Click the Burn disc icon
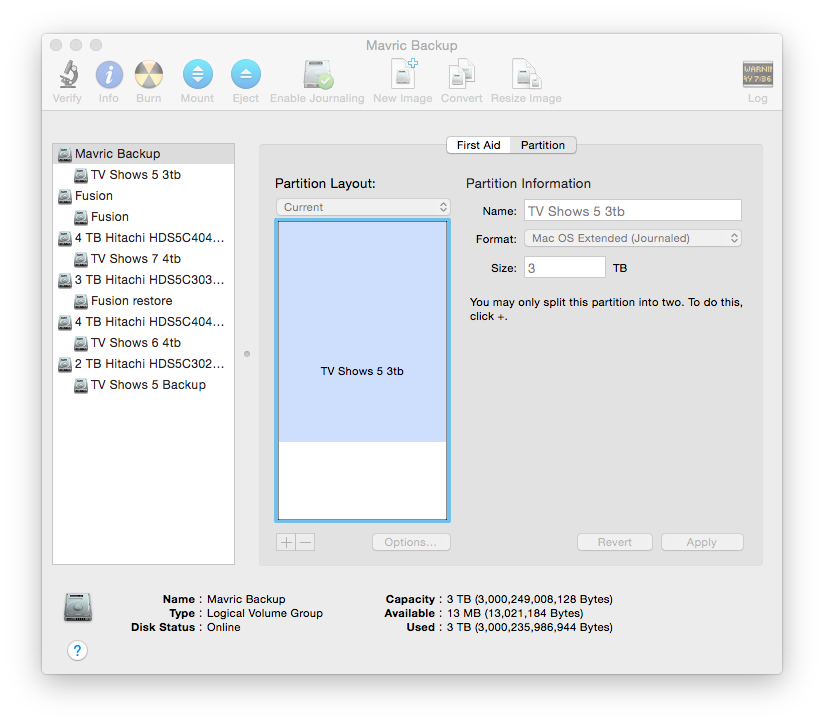Image resolution: width=824 pixels, height=724 pixels. [149, 74]
